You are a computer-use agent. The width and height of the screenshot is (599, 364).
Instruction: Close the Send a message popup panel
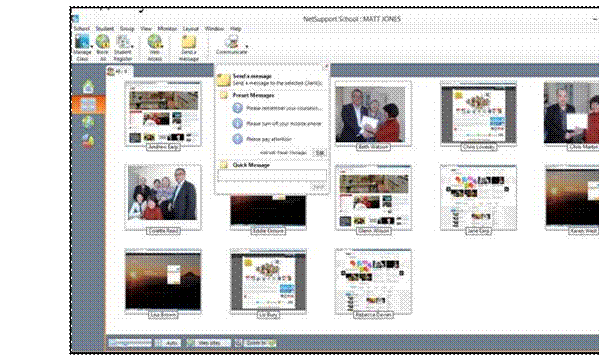pyautogui.click(x=326, y=66)
